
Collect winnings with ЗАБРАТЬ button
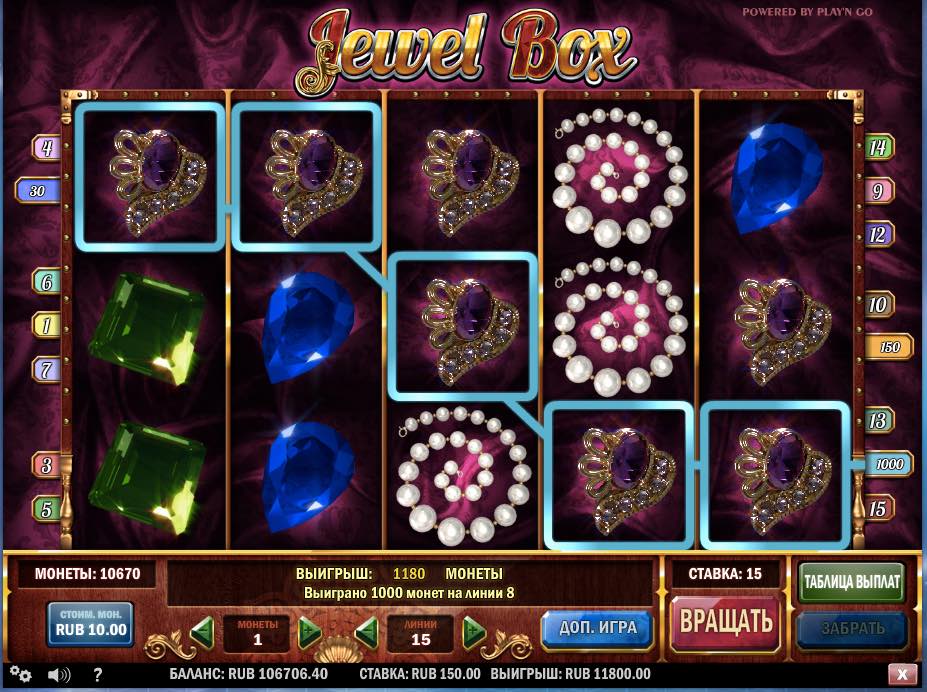point(852,628)
